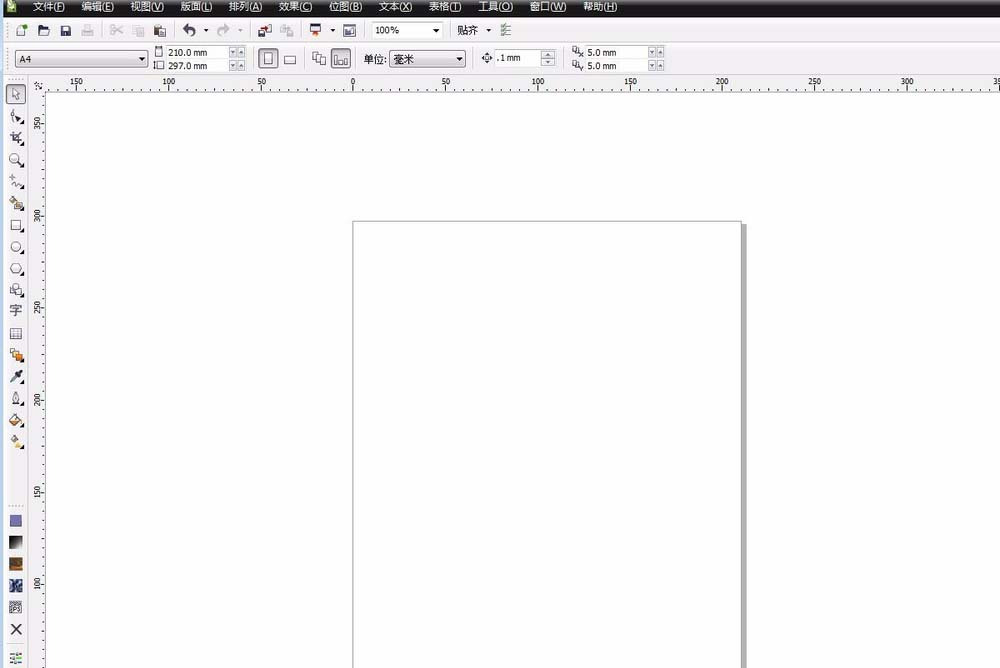1000x668 pixels.
Task: Click the 贴齐 snap-to button
Action: coord(467,31)
